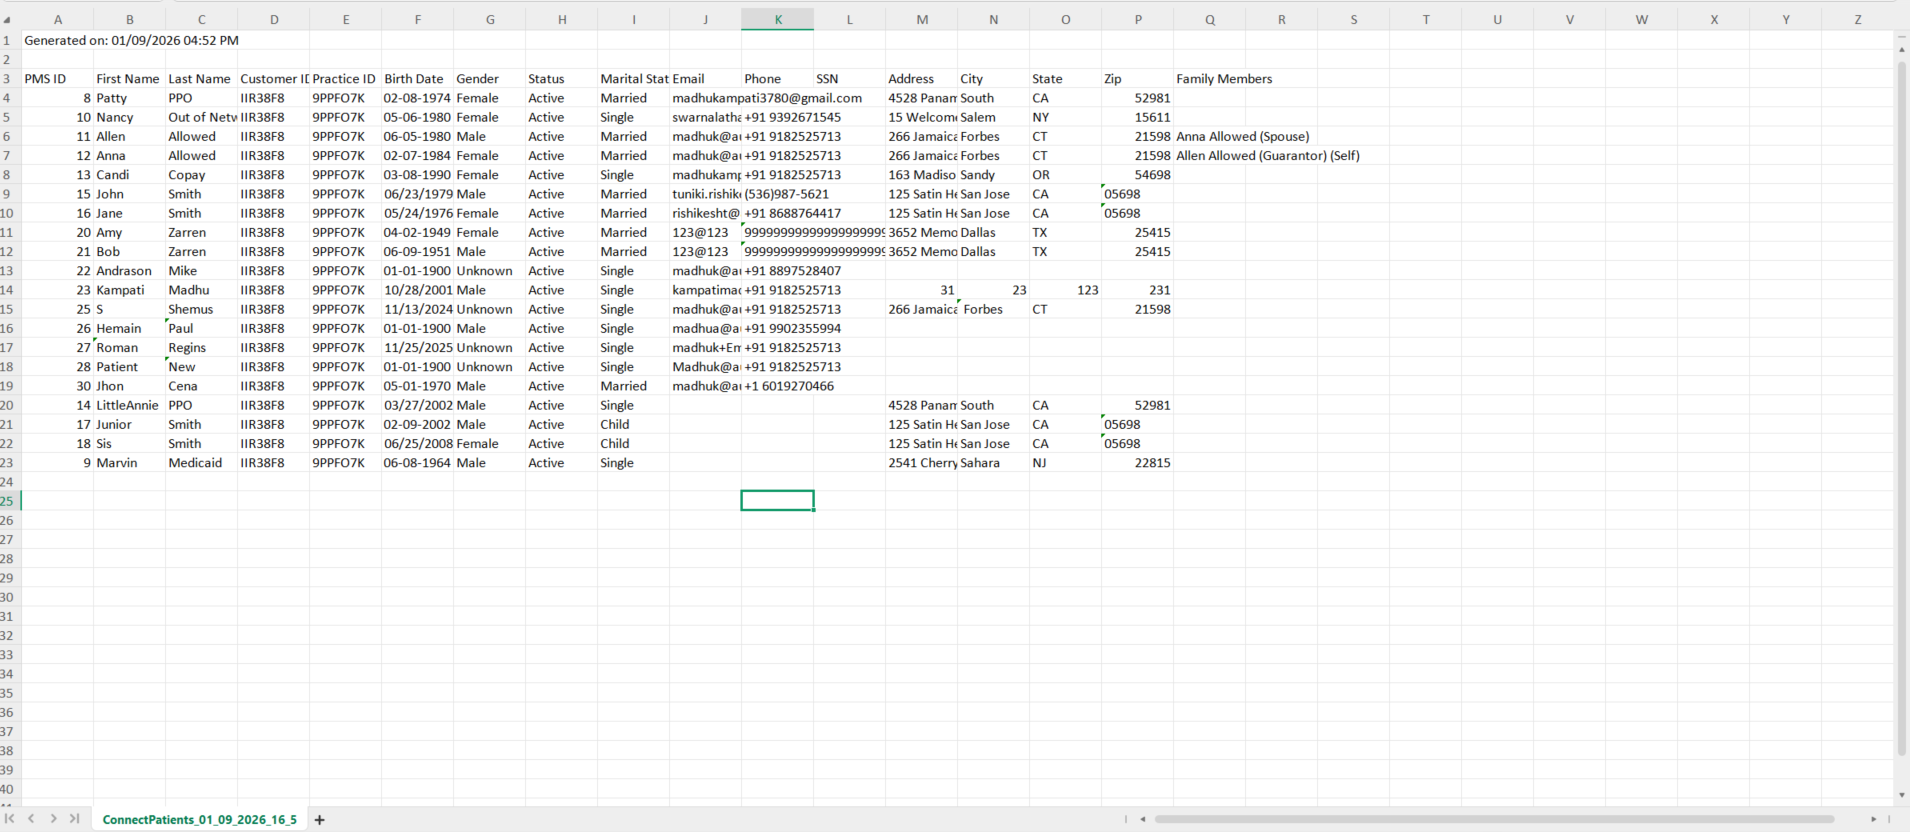Viewport: 1910px width, 832px height.
Task: Jump to last sheet using navigation arrow
Action: point(74,819)
